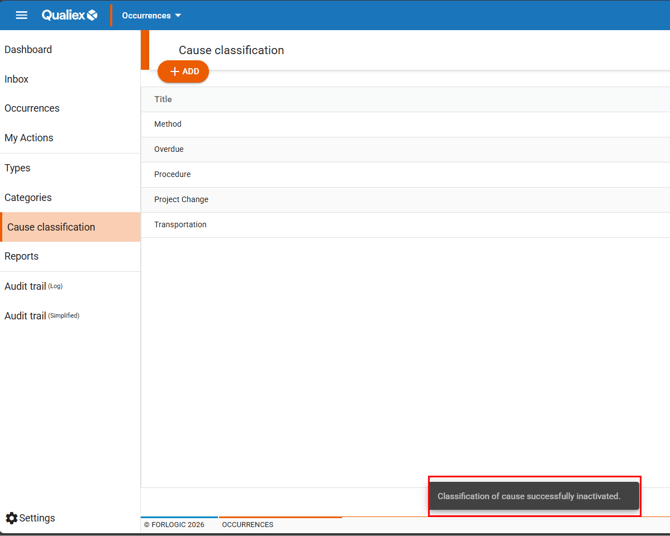670x536 pixels.
Task: Open the Project Change row
Action: point(181,199)
